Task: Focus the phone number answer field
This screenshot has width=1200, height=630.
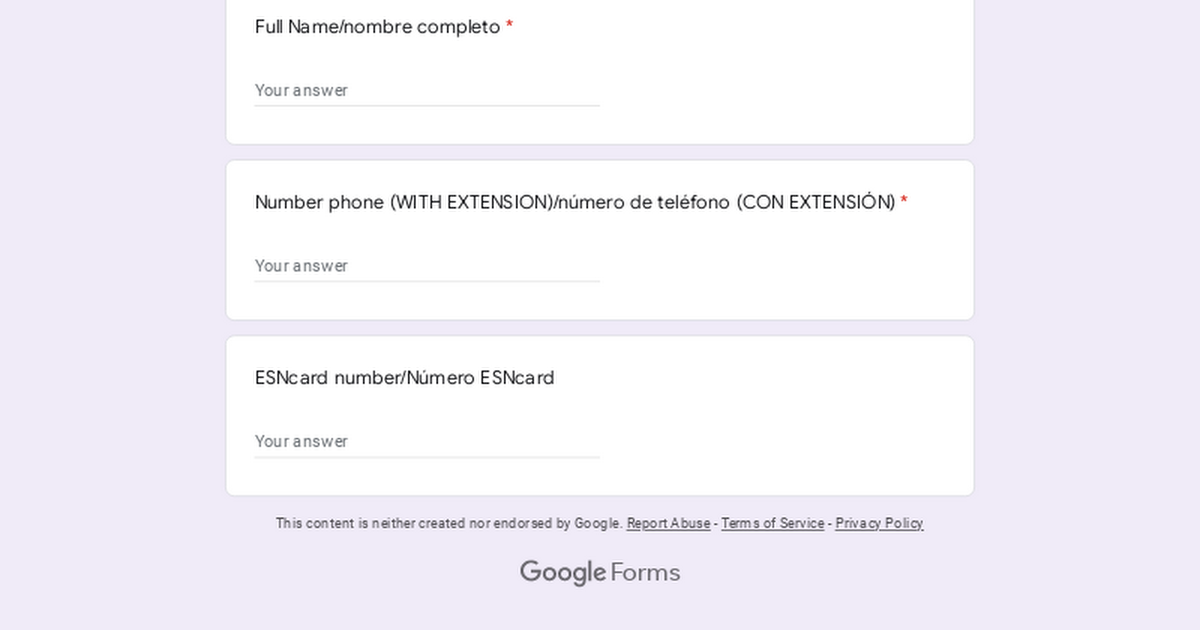Action: click(427, 266)
